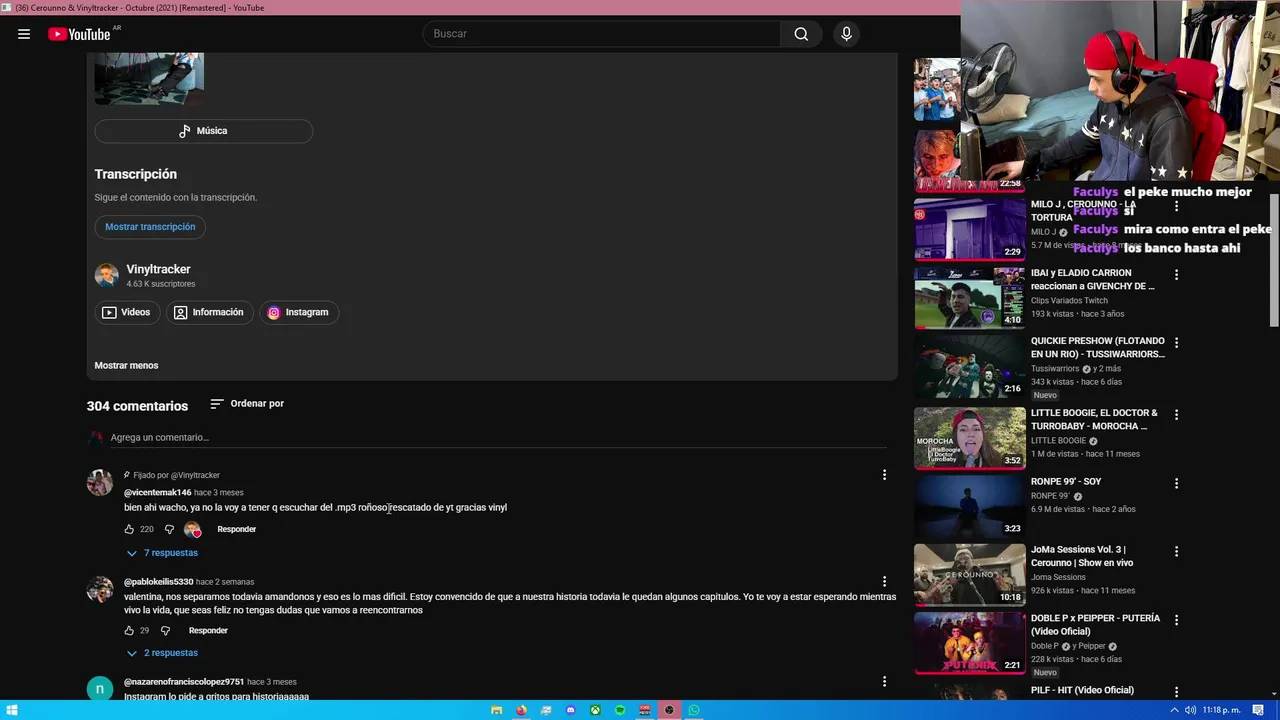Open options for MILO J LA TORTURA video
Viewport: 1280px width, 720px height.
[1176, 206]
